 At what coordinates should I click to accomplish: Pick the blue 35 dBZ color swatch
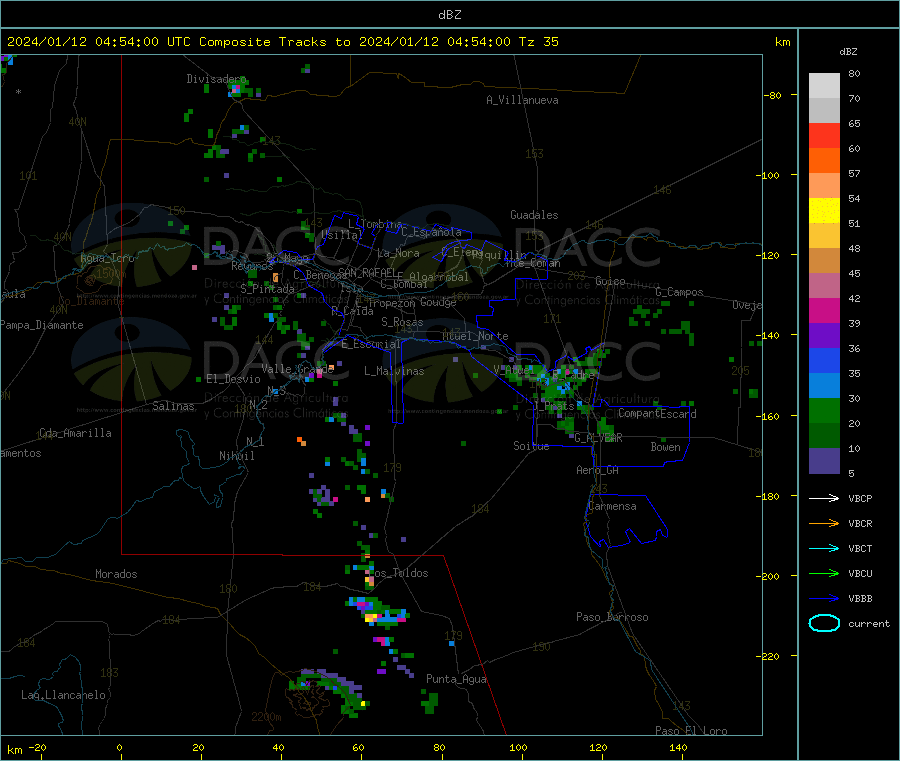[x=824, y=360]
